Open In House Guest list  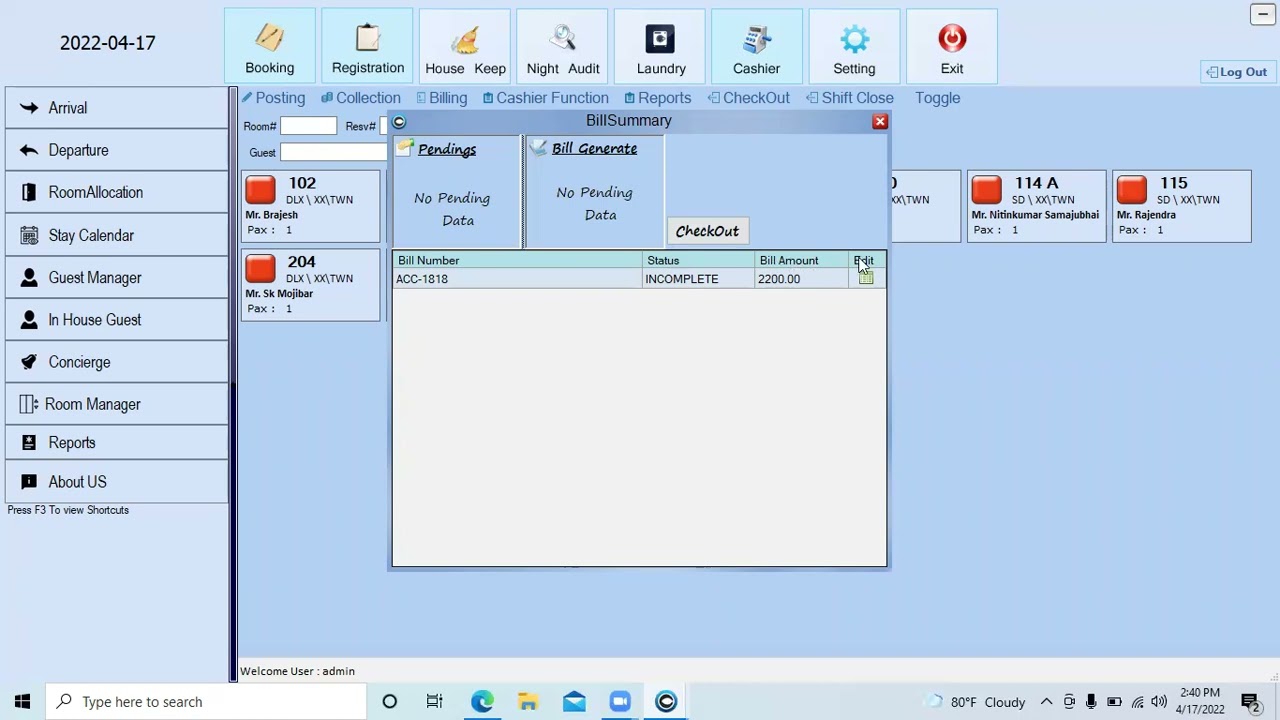pos(117,320)
